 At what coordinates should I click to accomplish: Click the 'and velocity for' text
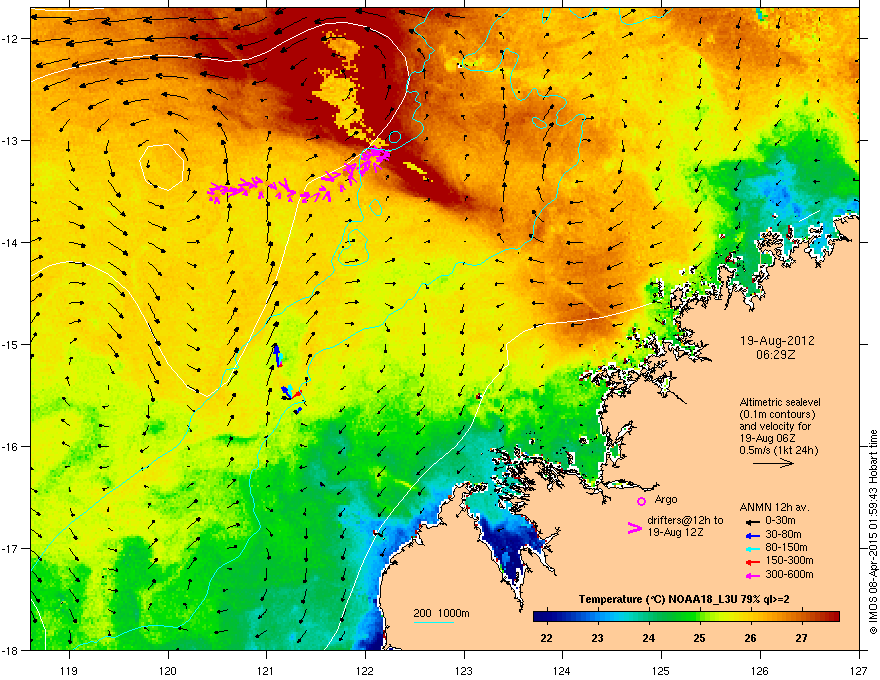(x=775, y=426)
